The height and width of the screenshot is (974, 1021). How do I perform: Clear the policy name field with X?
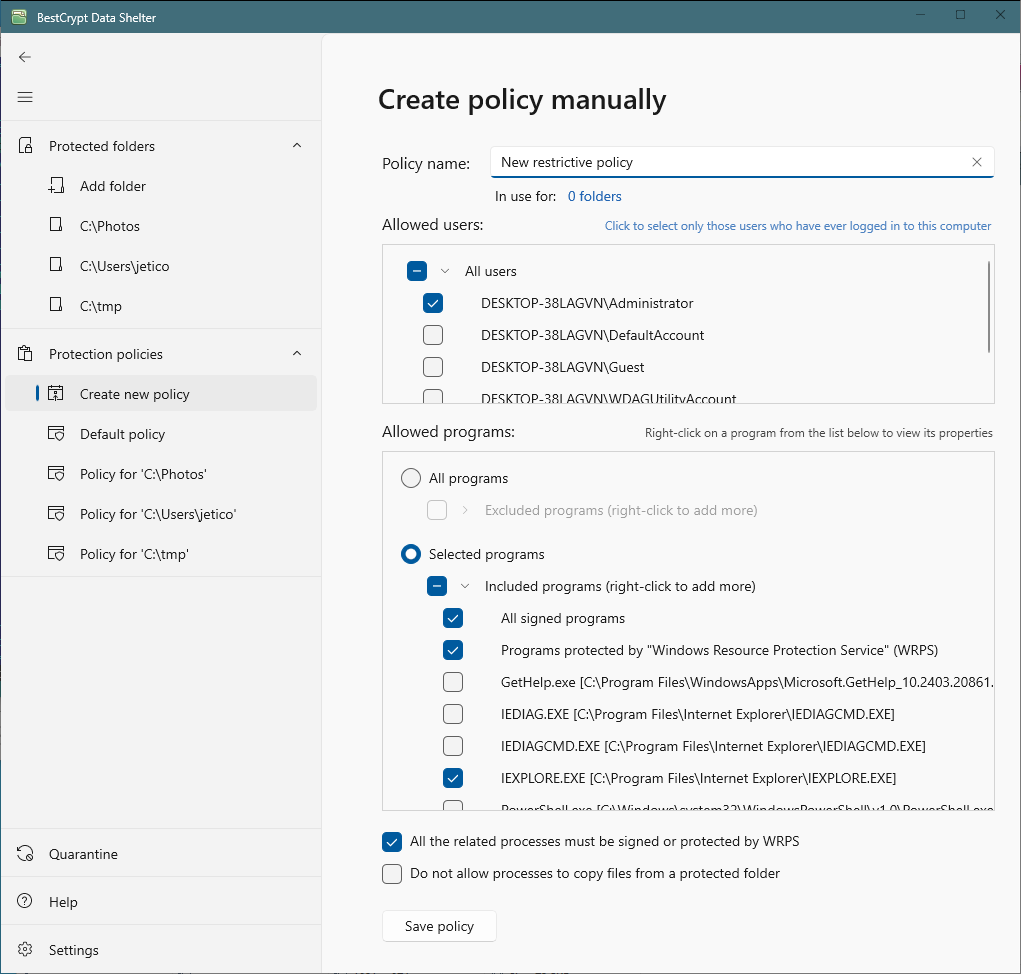coord(977,162)
